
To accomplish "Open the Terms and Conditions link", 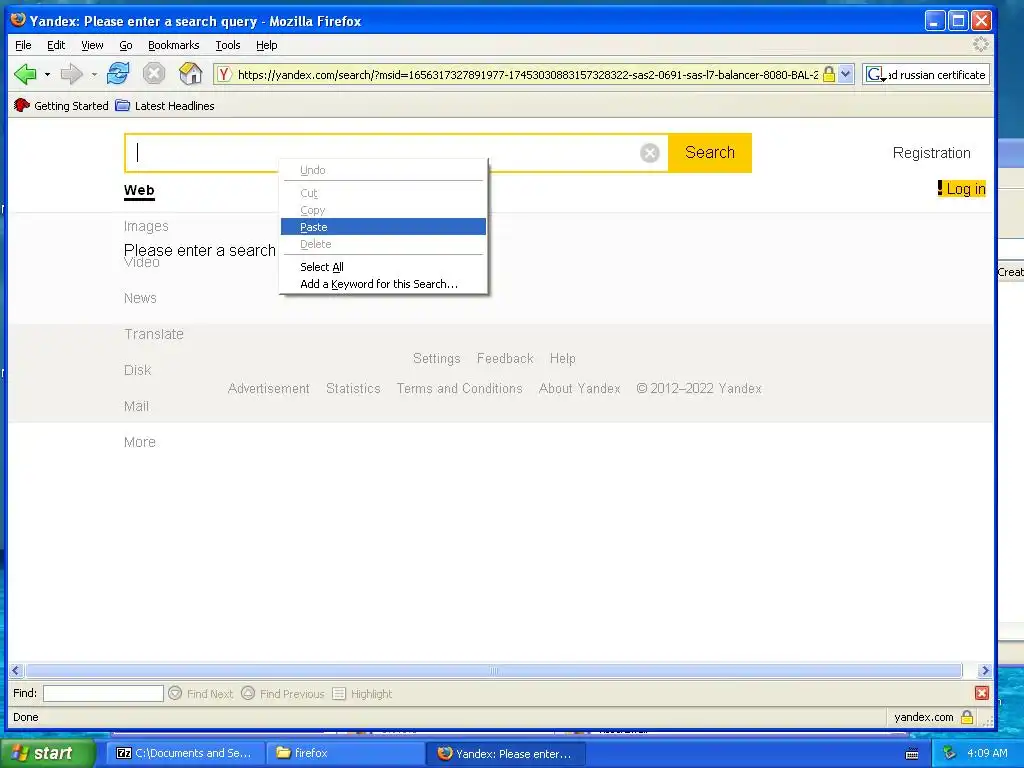I will [x=459, y=389].
